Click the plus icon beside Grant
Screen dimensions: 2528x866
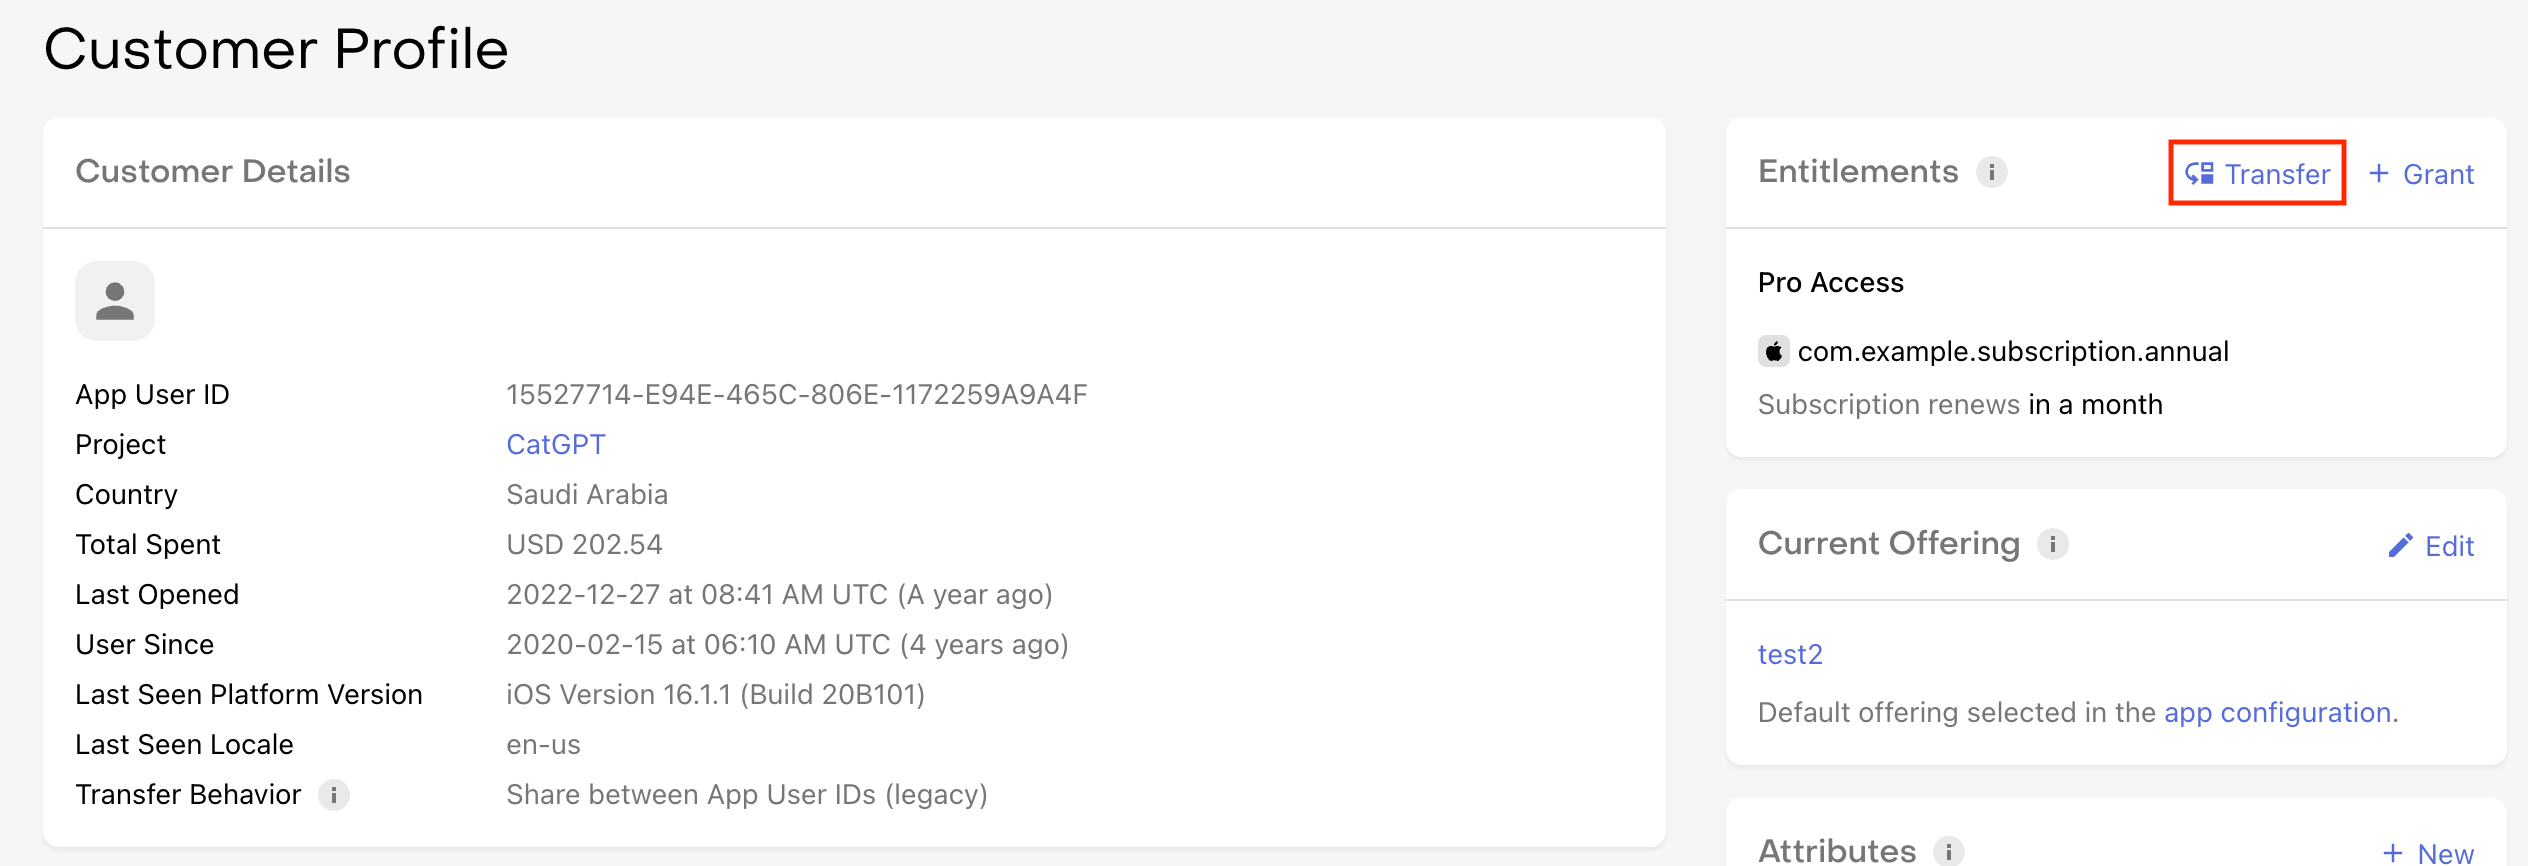click(2379, 173)
